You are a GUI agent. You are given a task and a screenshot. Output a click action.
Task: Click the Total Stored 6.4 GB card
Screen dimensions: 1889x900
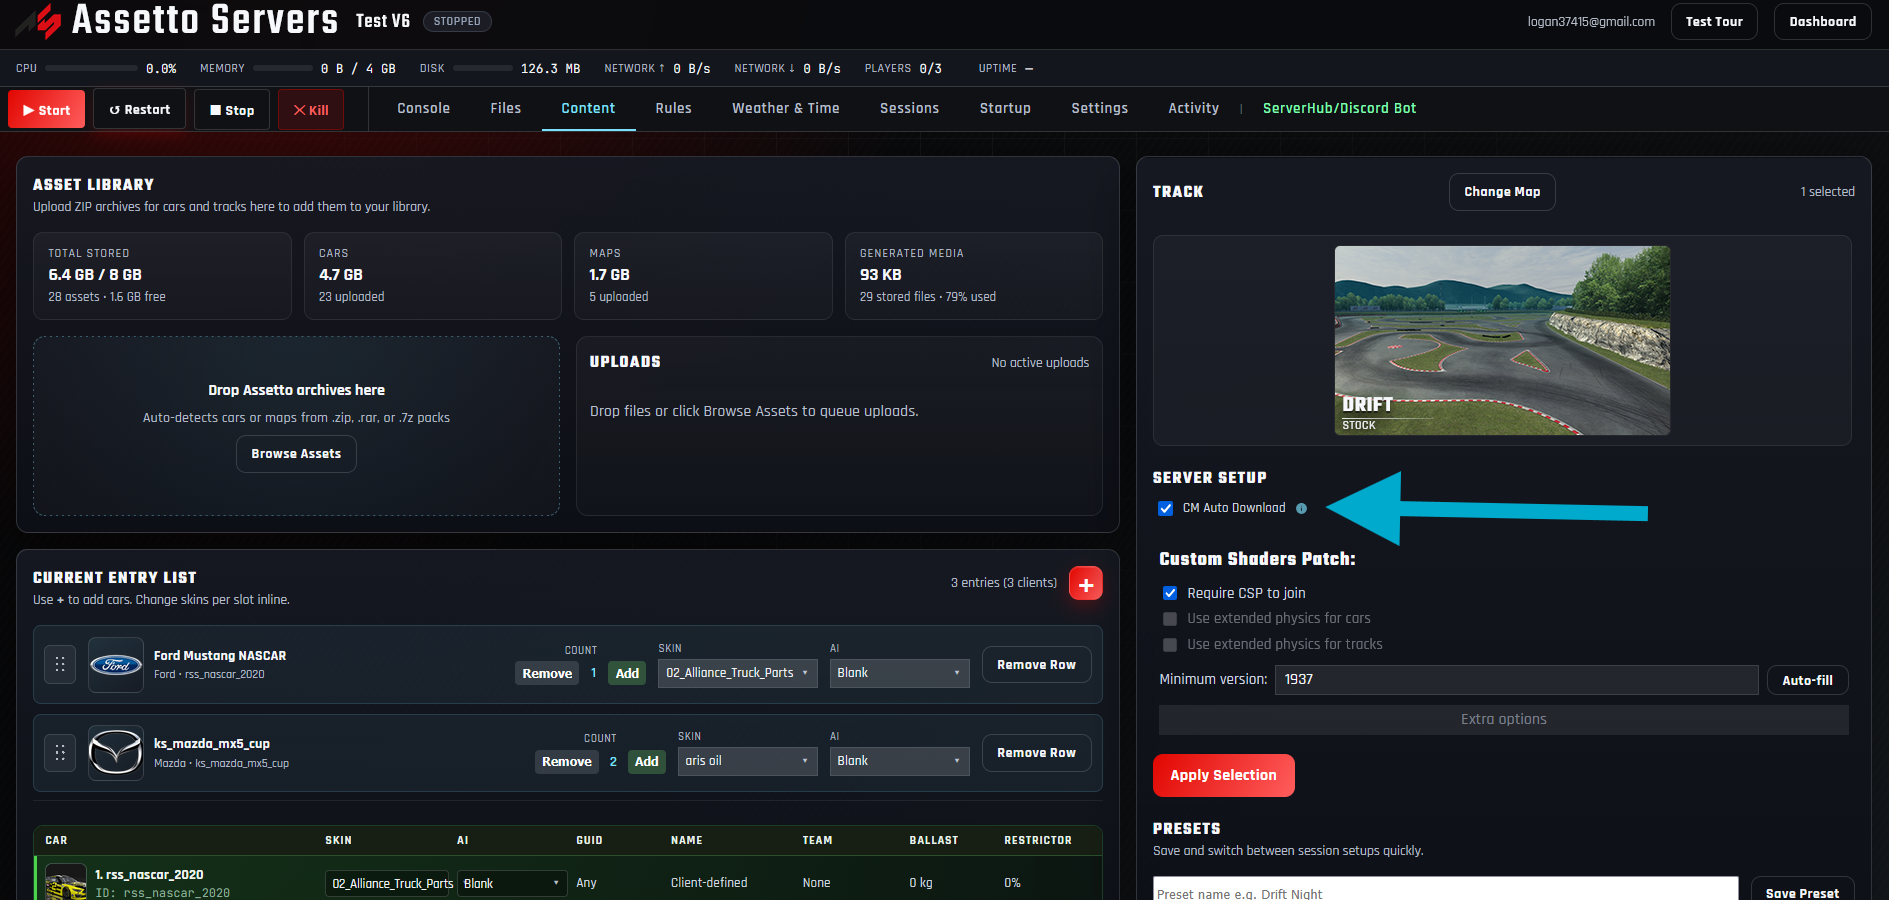pos(162,276)
